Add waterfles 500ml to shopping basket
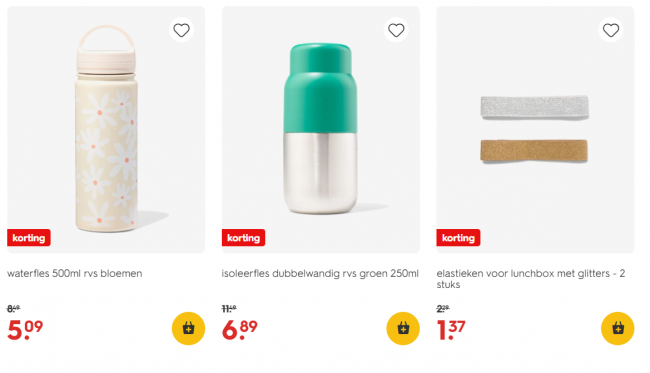This screenshot has height=373, width=650. coord(188,328)
